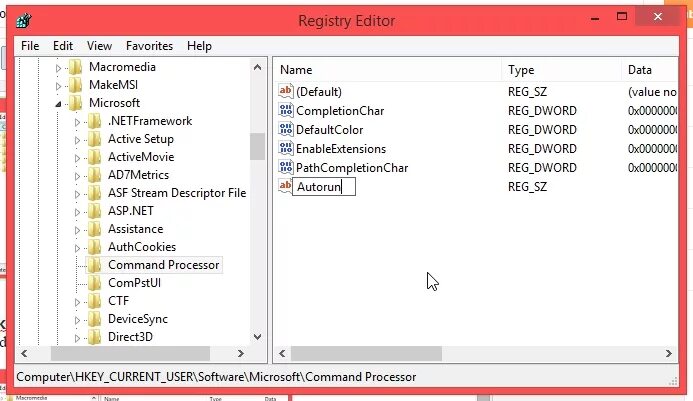
Task: Click the registry path in status bar
Action: [x=216, y=377]
